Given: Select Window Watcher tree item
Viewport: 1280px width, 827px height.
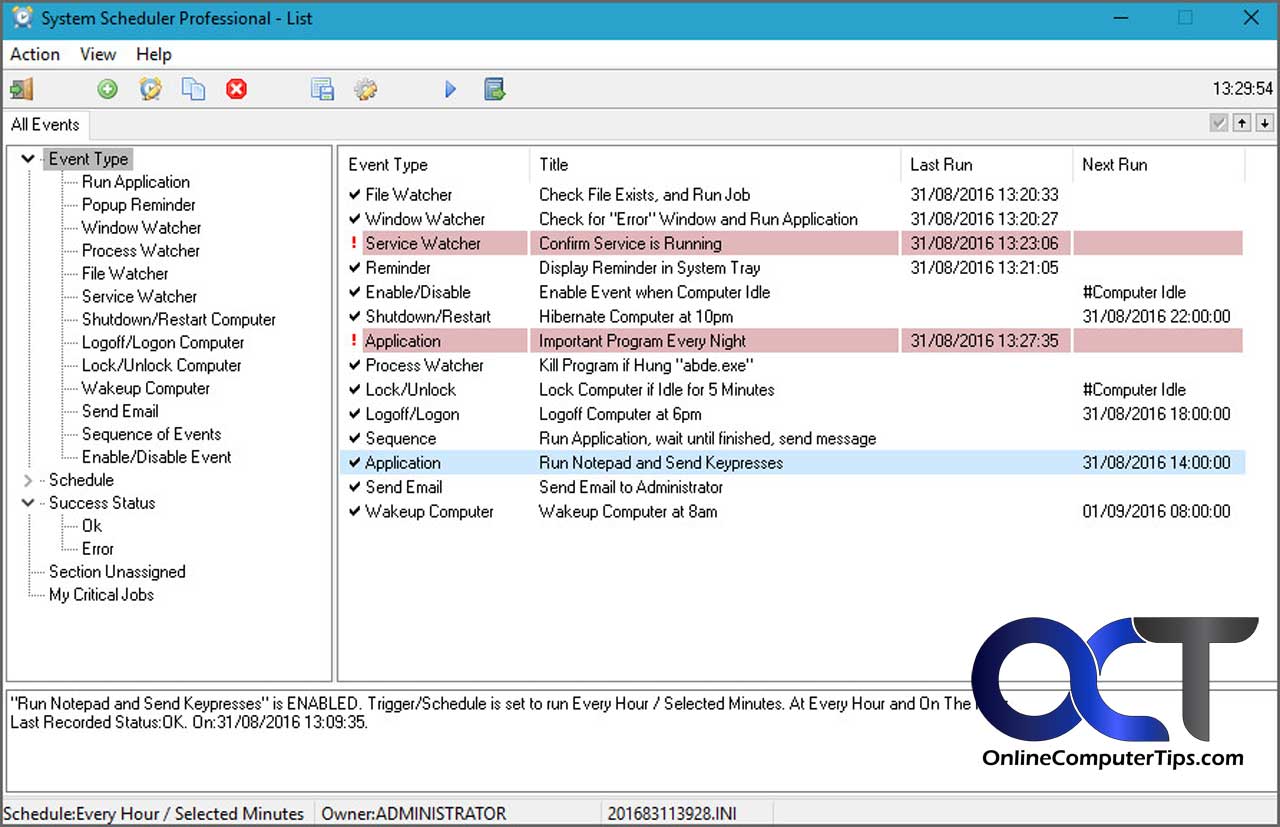Looking at the screenshot, I should (141, 228).
